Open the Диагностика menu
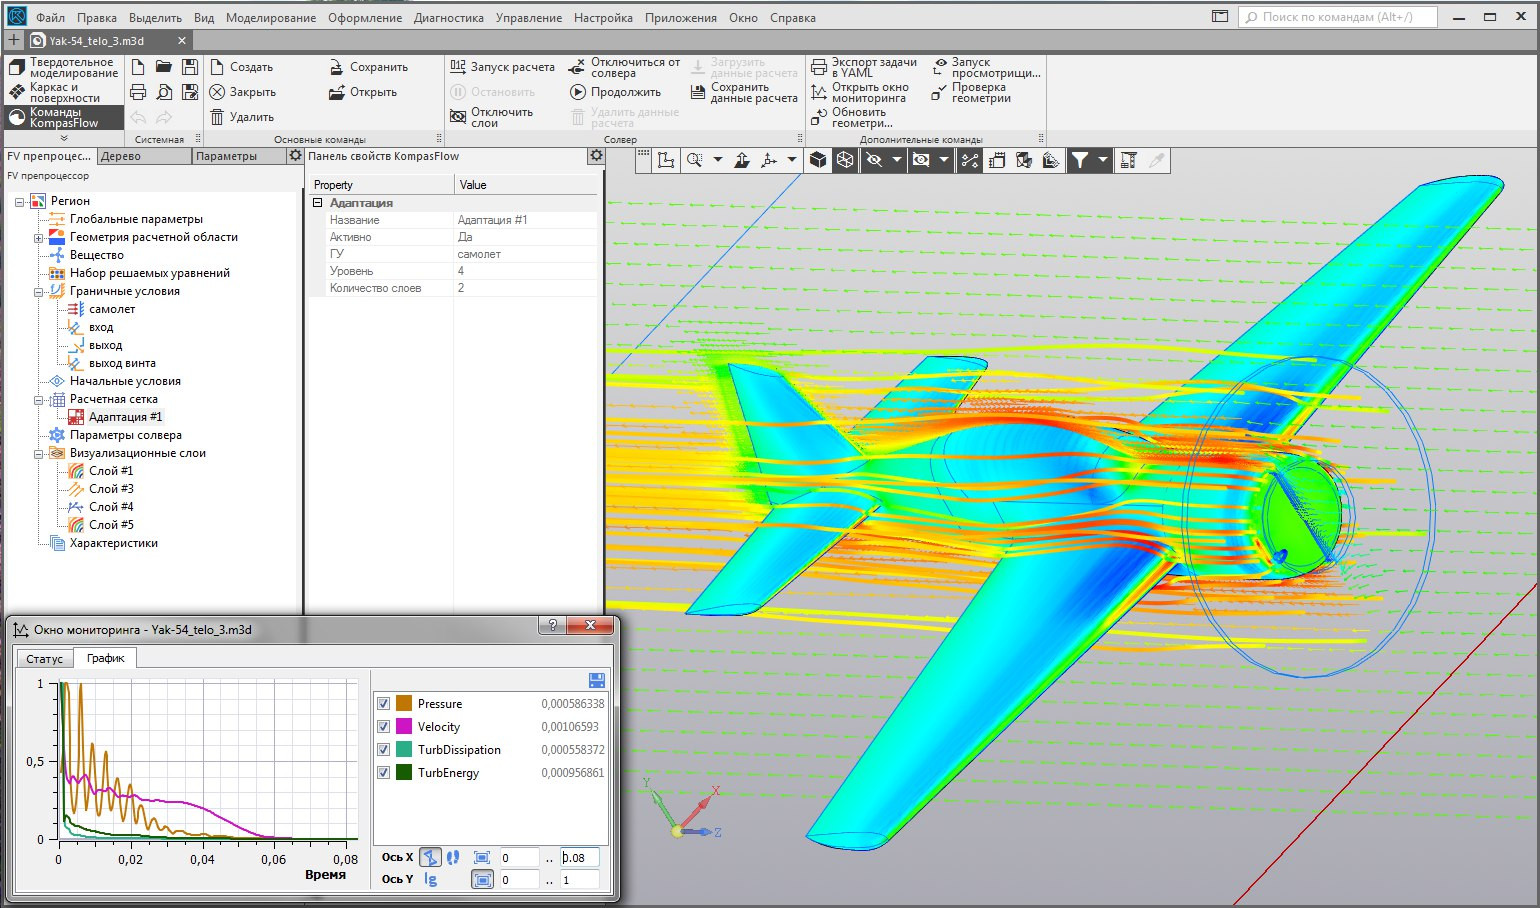This screenshot has height=908, width=1540. click(x=449, y=18)
